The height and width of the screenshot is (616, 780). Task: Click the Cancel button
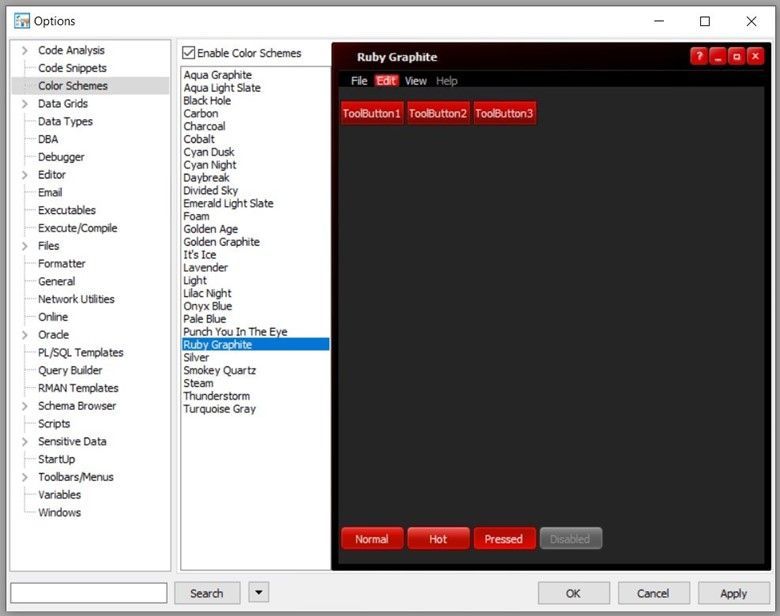click(653, 593)
